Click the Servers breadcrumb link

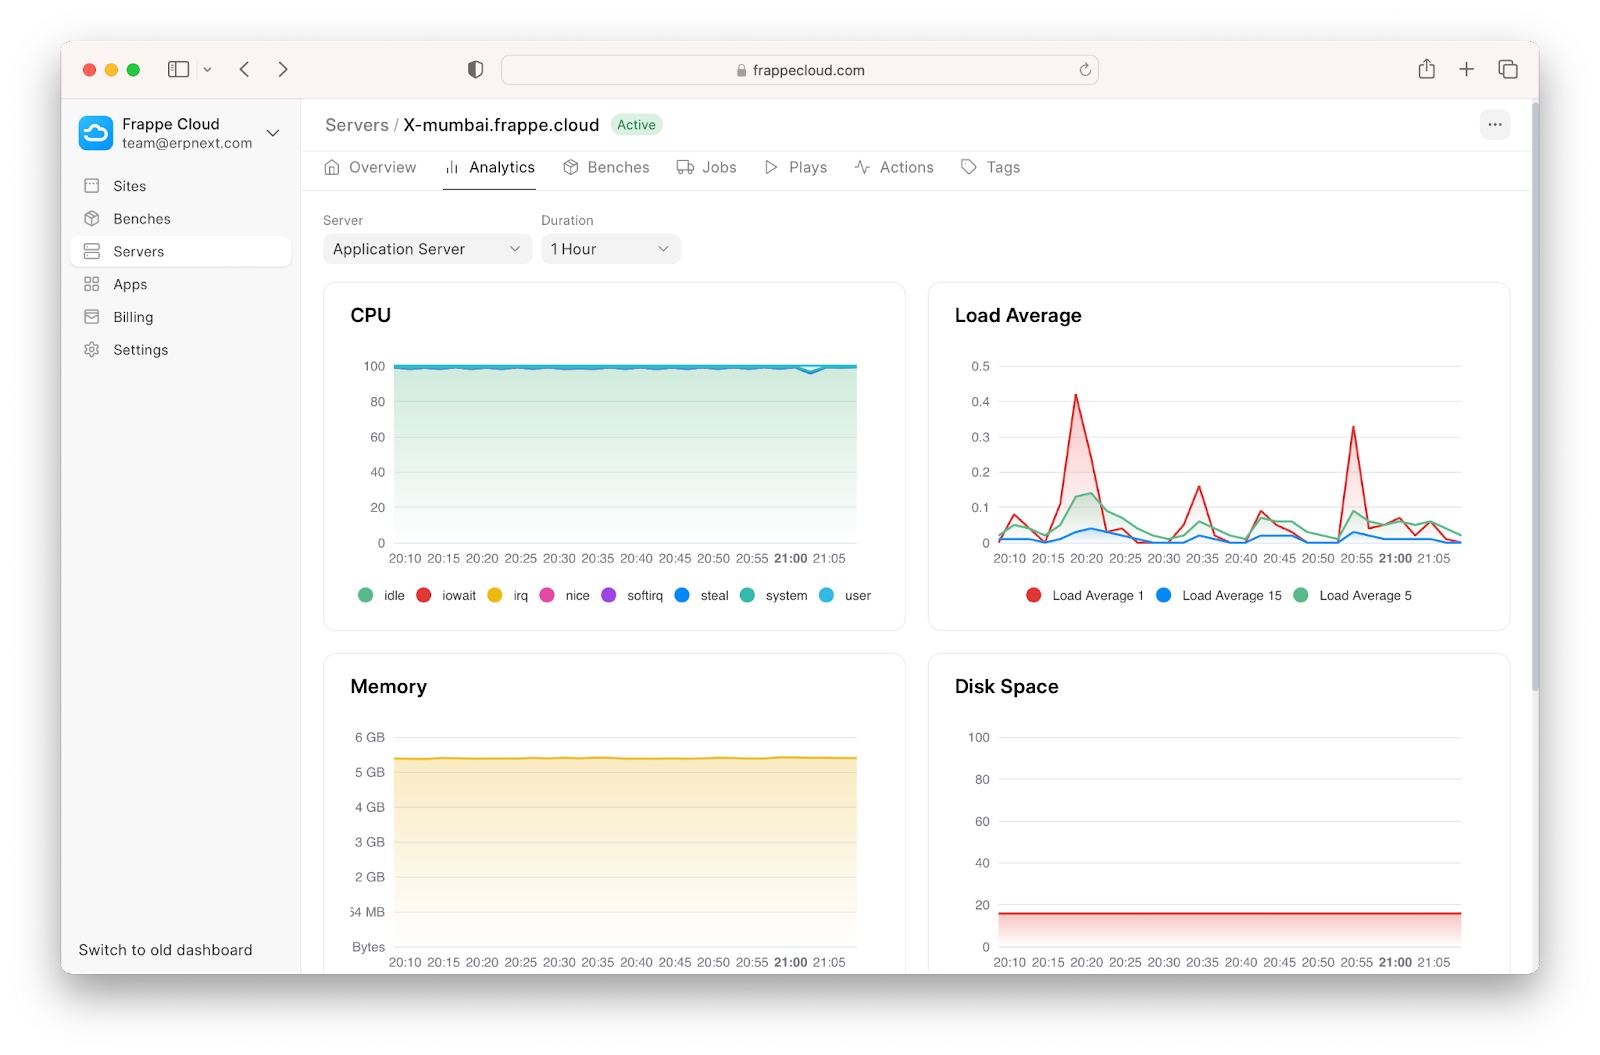pyautogui.click(x=356, y=125)
